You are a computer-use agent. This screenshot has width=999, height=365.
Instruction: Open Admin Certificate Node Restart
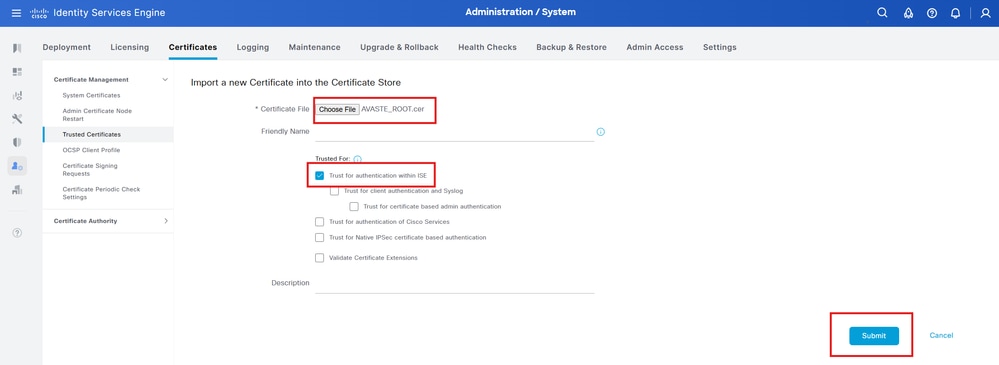coord(97,115)
